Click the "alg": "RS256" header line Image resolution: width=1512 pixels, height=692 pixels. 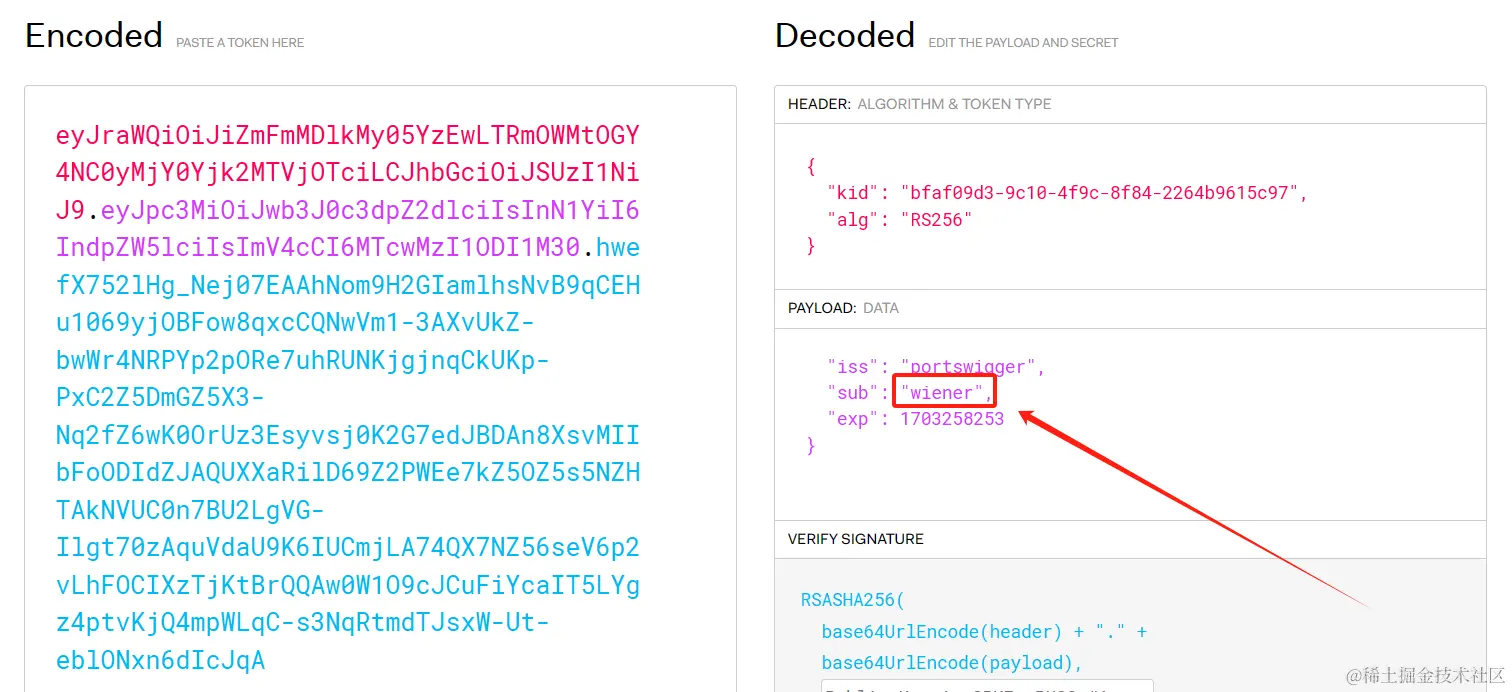pos(899,220)
